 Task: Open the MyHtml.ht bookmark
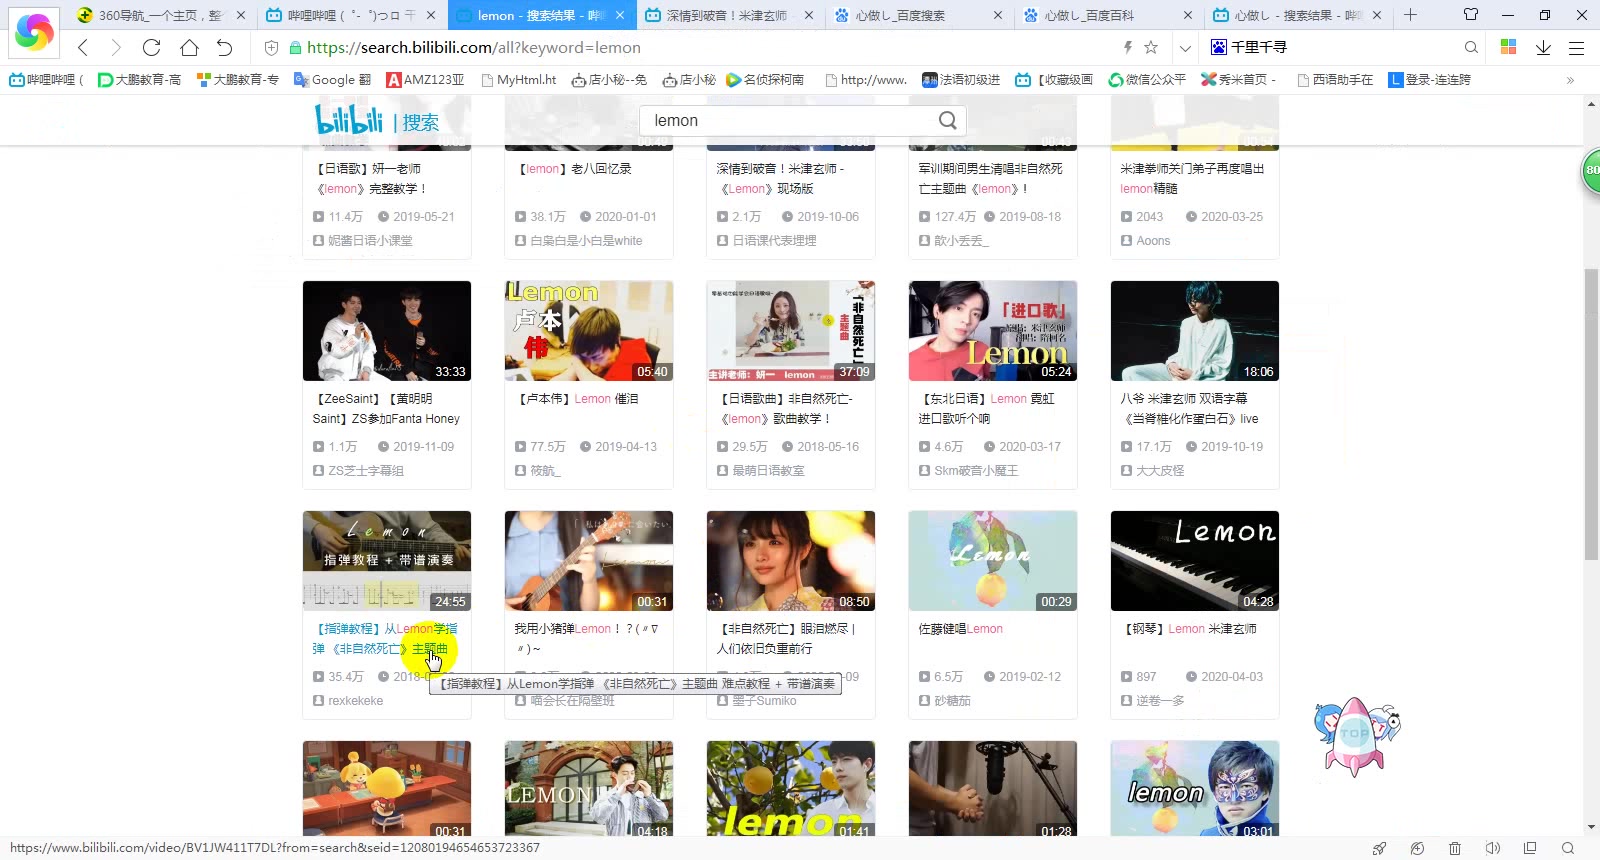[x=518, y=80]
